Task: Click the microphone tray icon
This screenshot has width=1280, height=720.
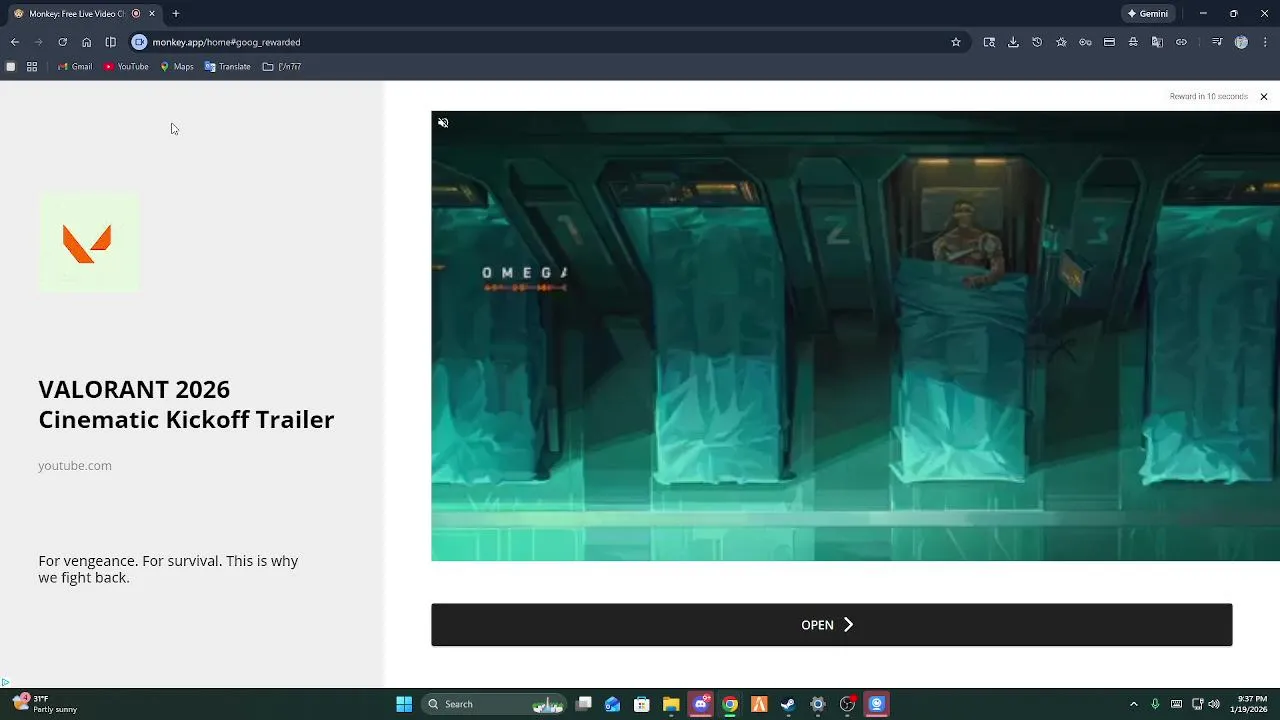Action: pos(1155,704)
